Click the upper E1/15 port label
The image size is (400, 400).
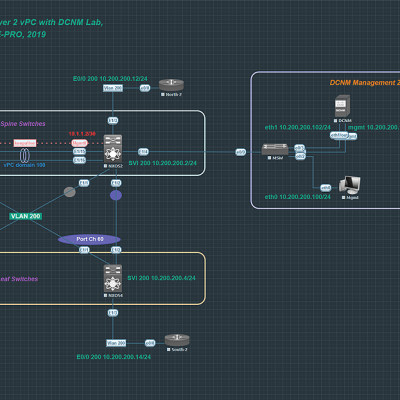click(80, 152)
